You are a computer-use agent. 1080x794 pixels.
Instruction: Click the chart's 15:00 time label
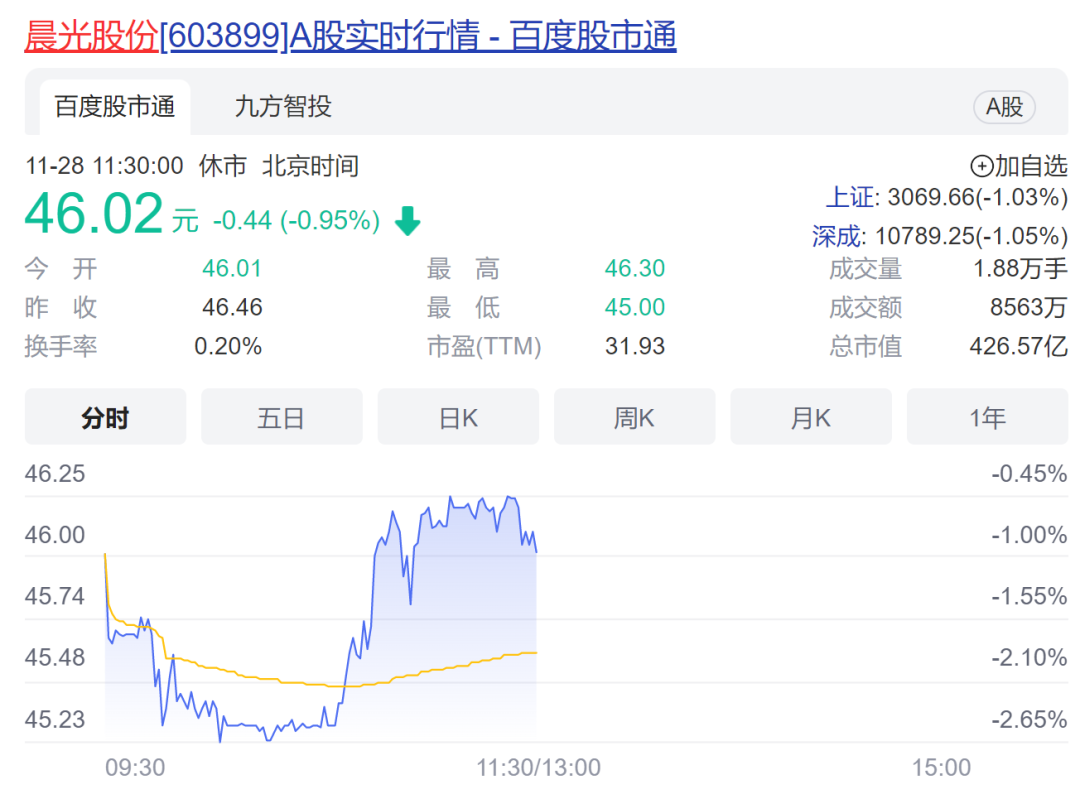pos(942,767)
